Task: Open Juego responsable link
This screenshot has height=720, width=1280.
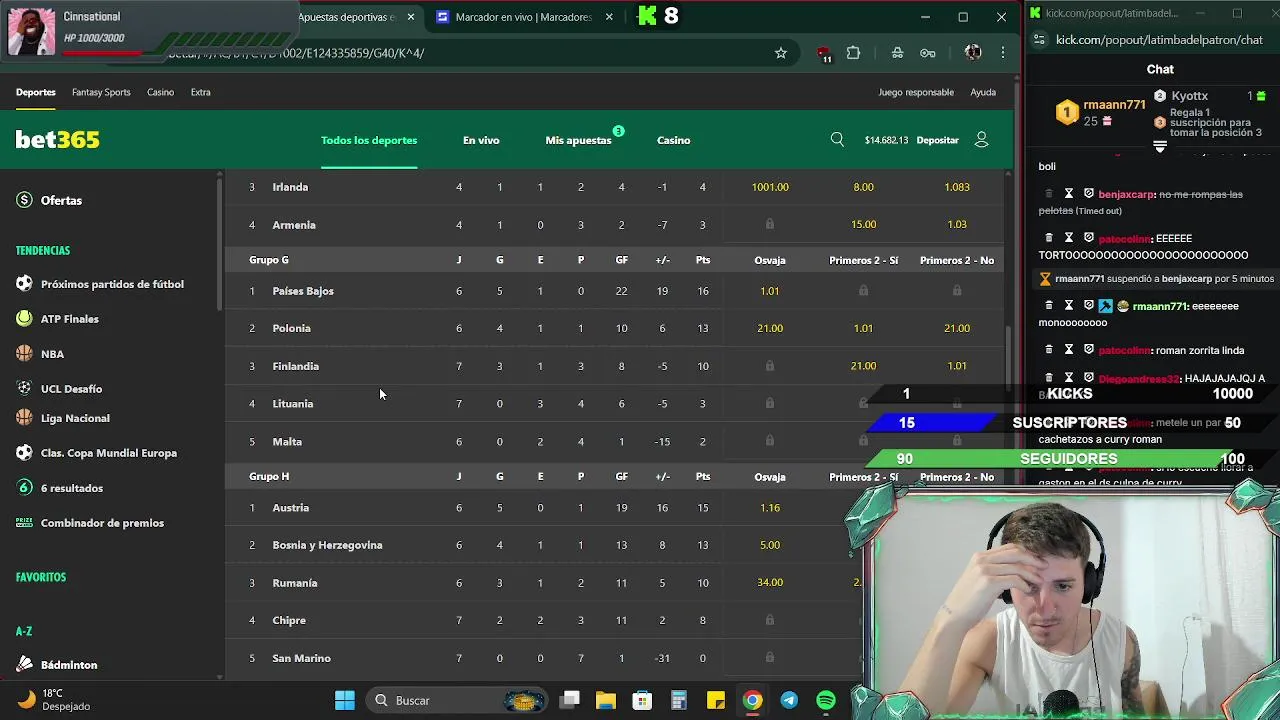Action: (916, 92)
